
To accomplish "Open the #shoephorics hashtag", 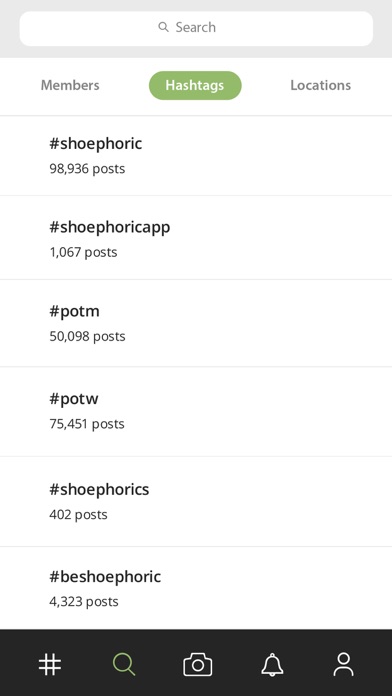I will click(196, 502).
